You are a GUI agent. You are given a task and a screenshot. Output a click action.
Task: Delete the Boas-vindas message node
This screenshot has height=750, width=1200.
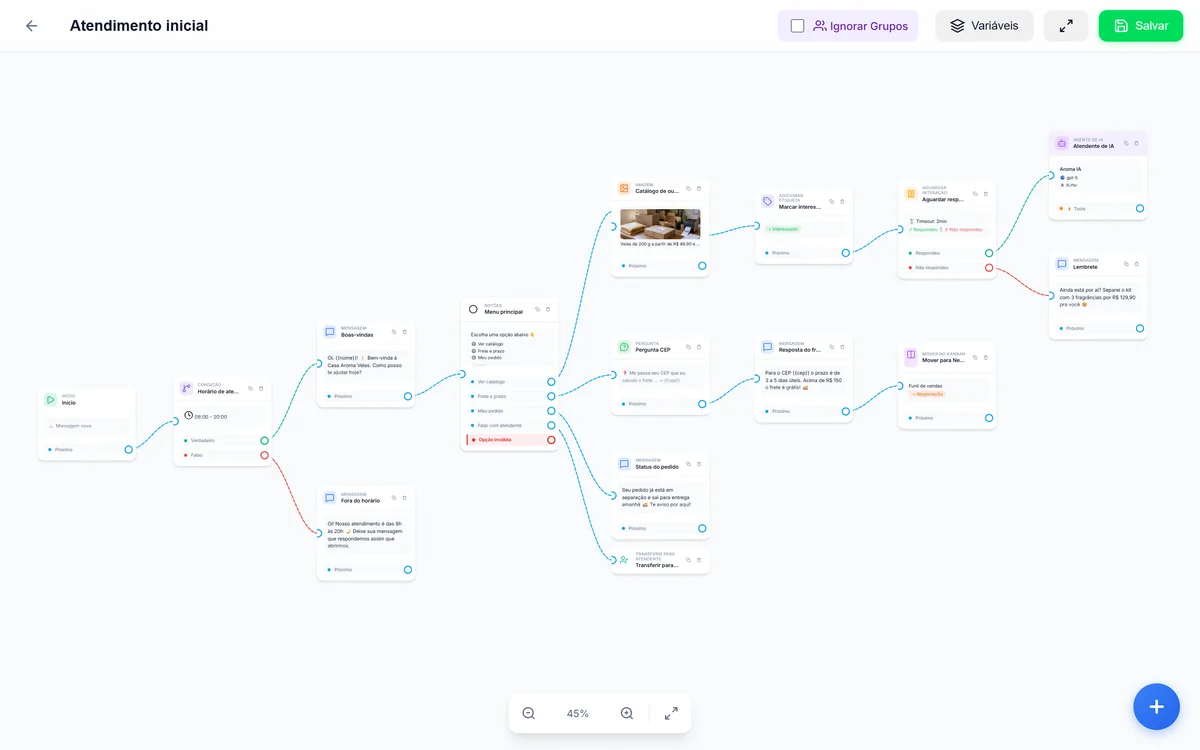pos(405,331)
